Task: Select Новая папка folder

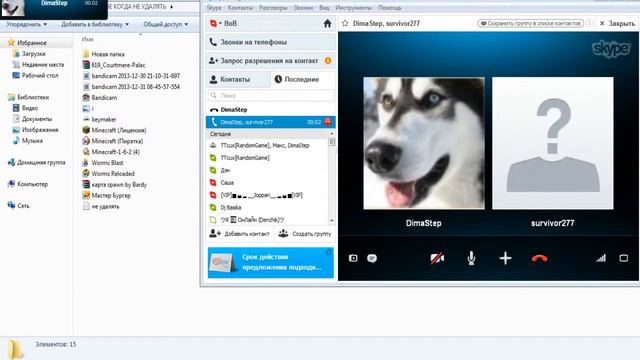Action: tap(104, 54)
